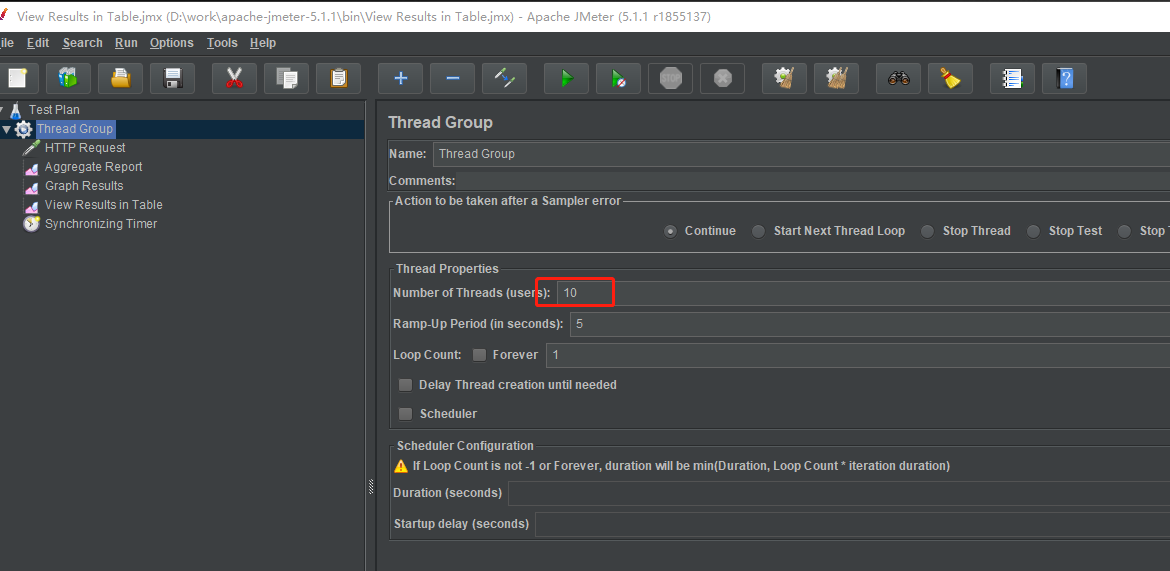This screenshot has height=571, width=1170.
Task: Choose the Continue radio option
Action: point(671,231)
